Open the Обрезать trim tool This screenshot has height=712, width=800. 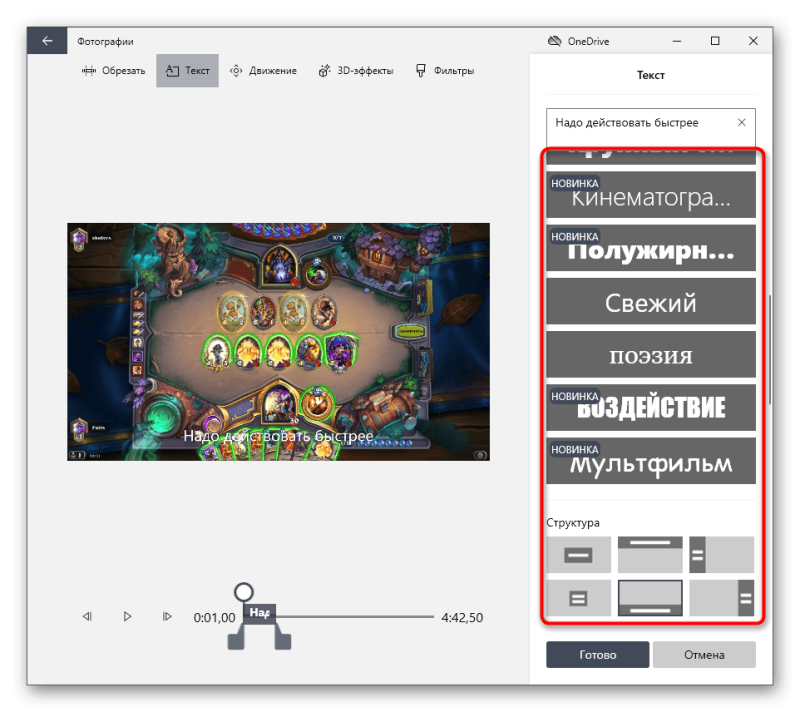click(113, 71)
